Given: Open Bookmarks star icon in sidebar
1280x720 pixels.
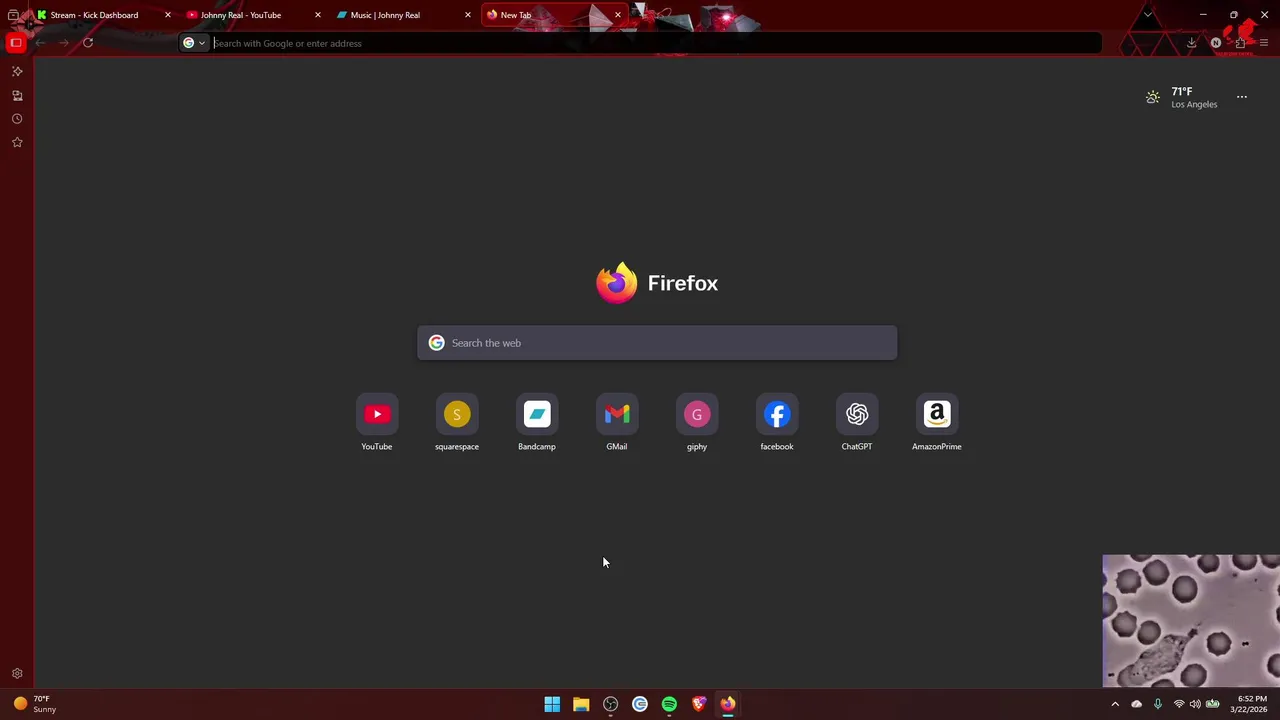Looking at the screenshot, I should point(17,143).
